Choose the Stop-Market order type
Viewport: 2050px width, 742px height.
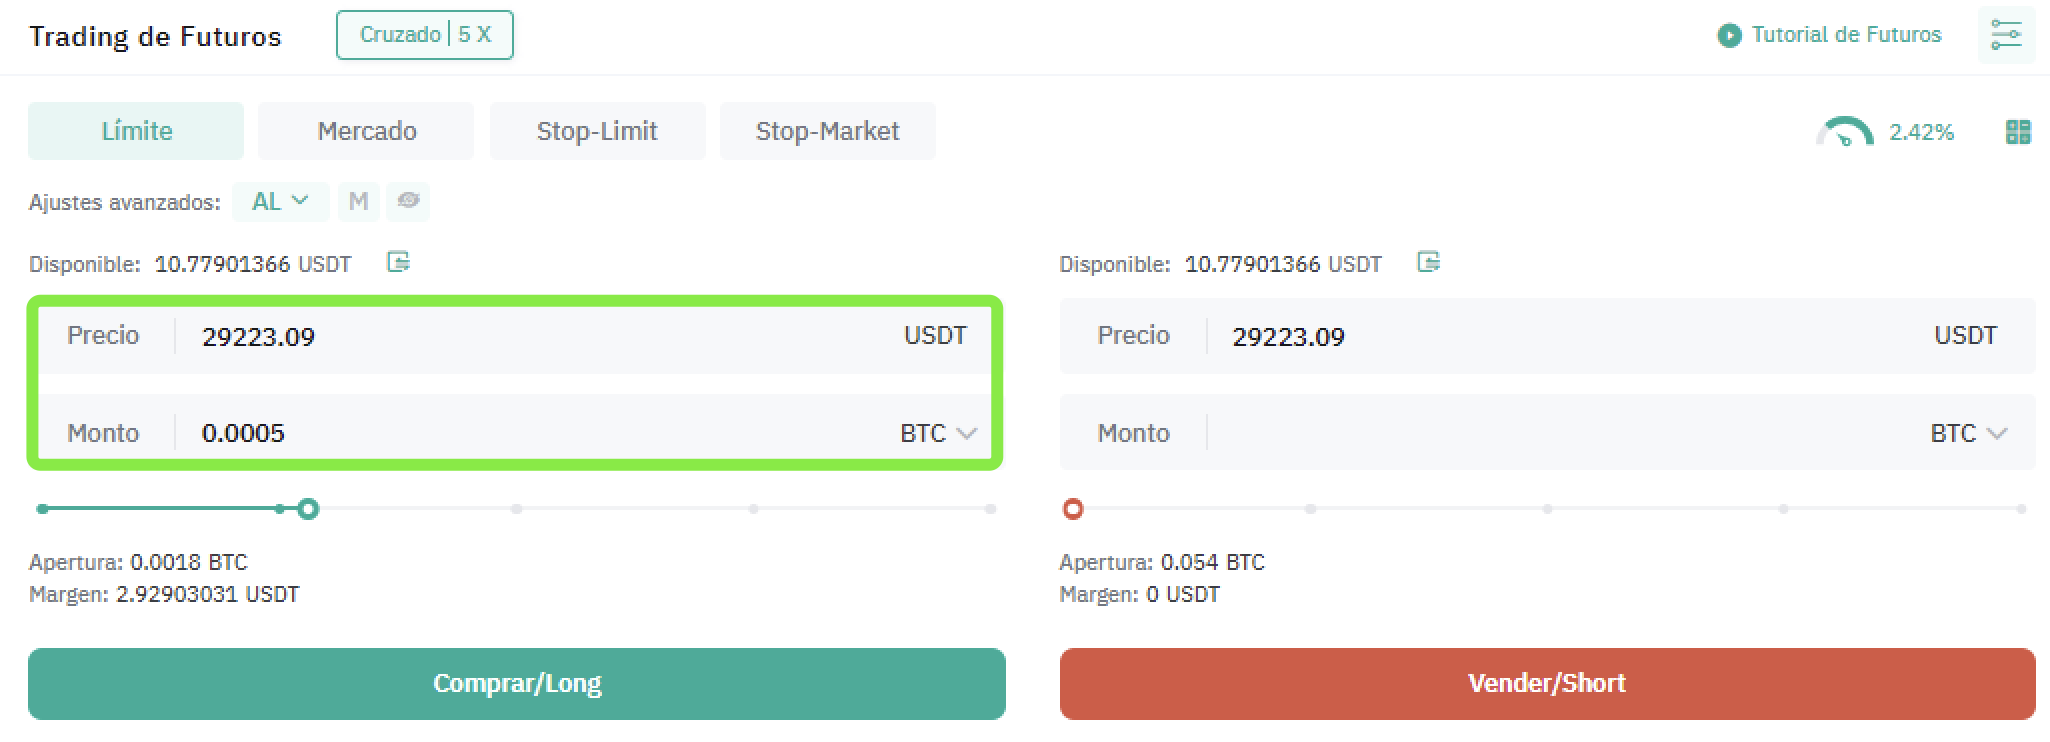tap(827, 131)
